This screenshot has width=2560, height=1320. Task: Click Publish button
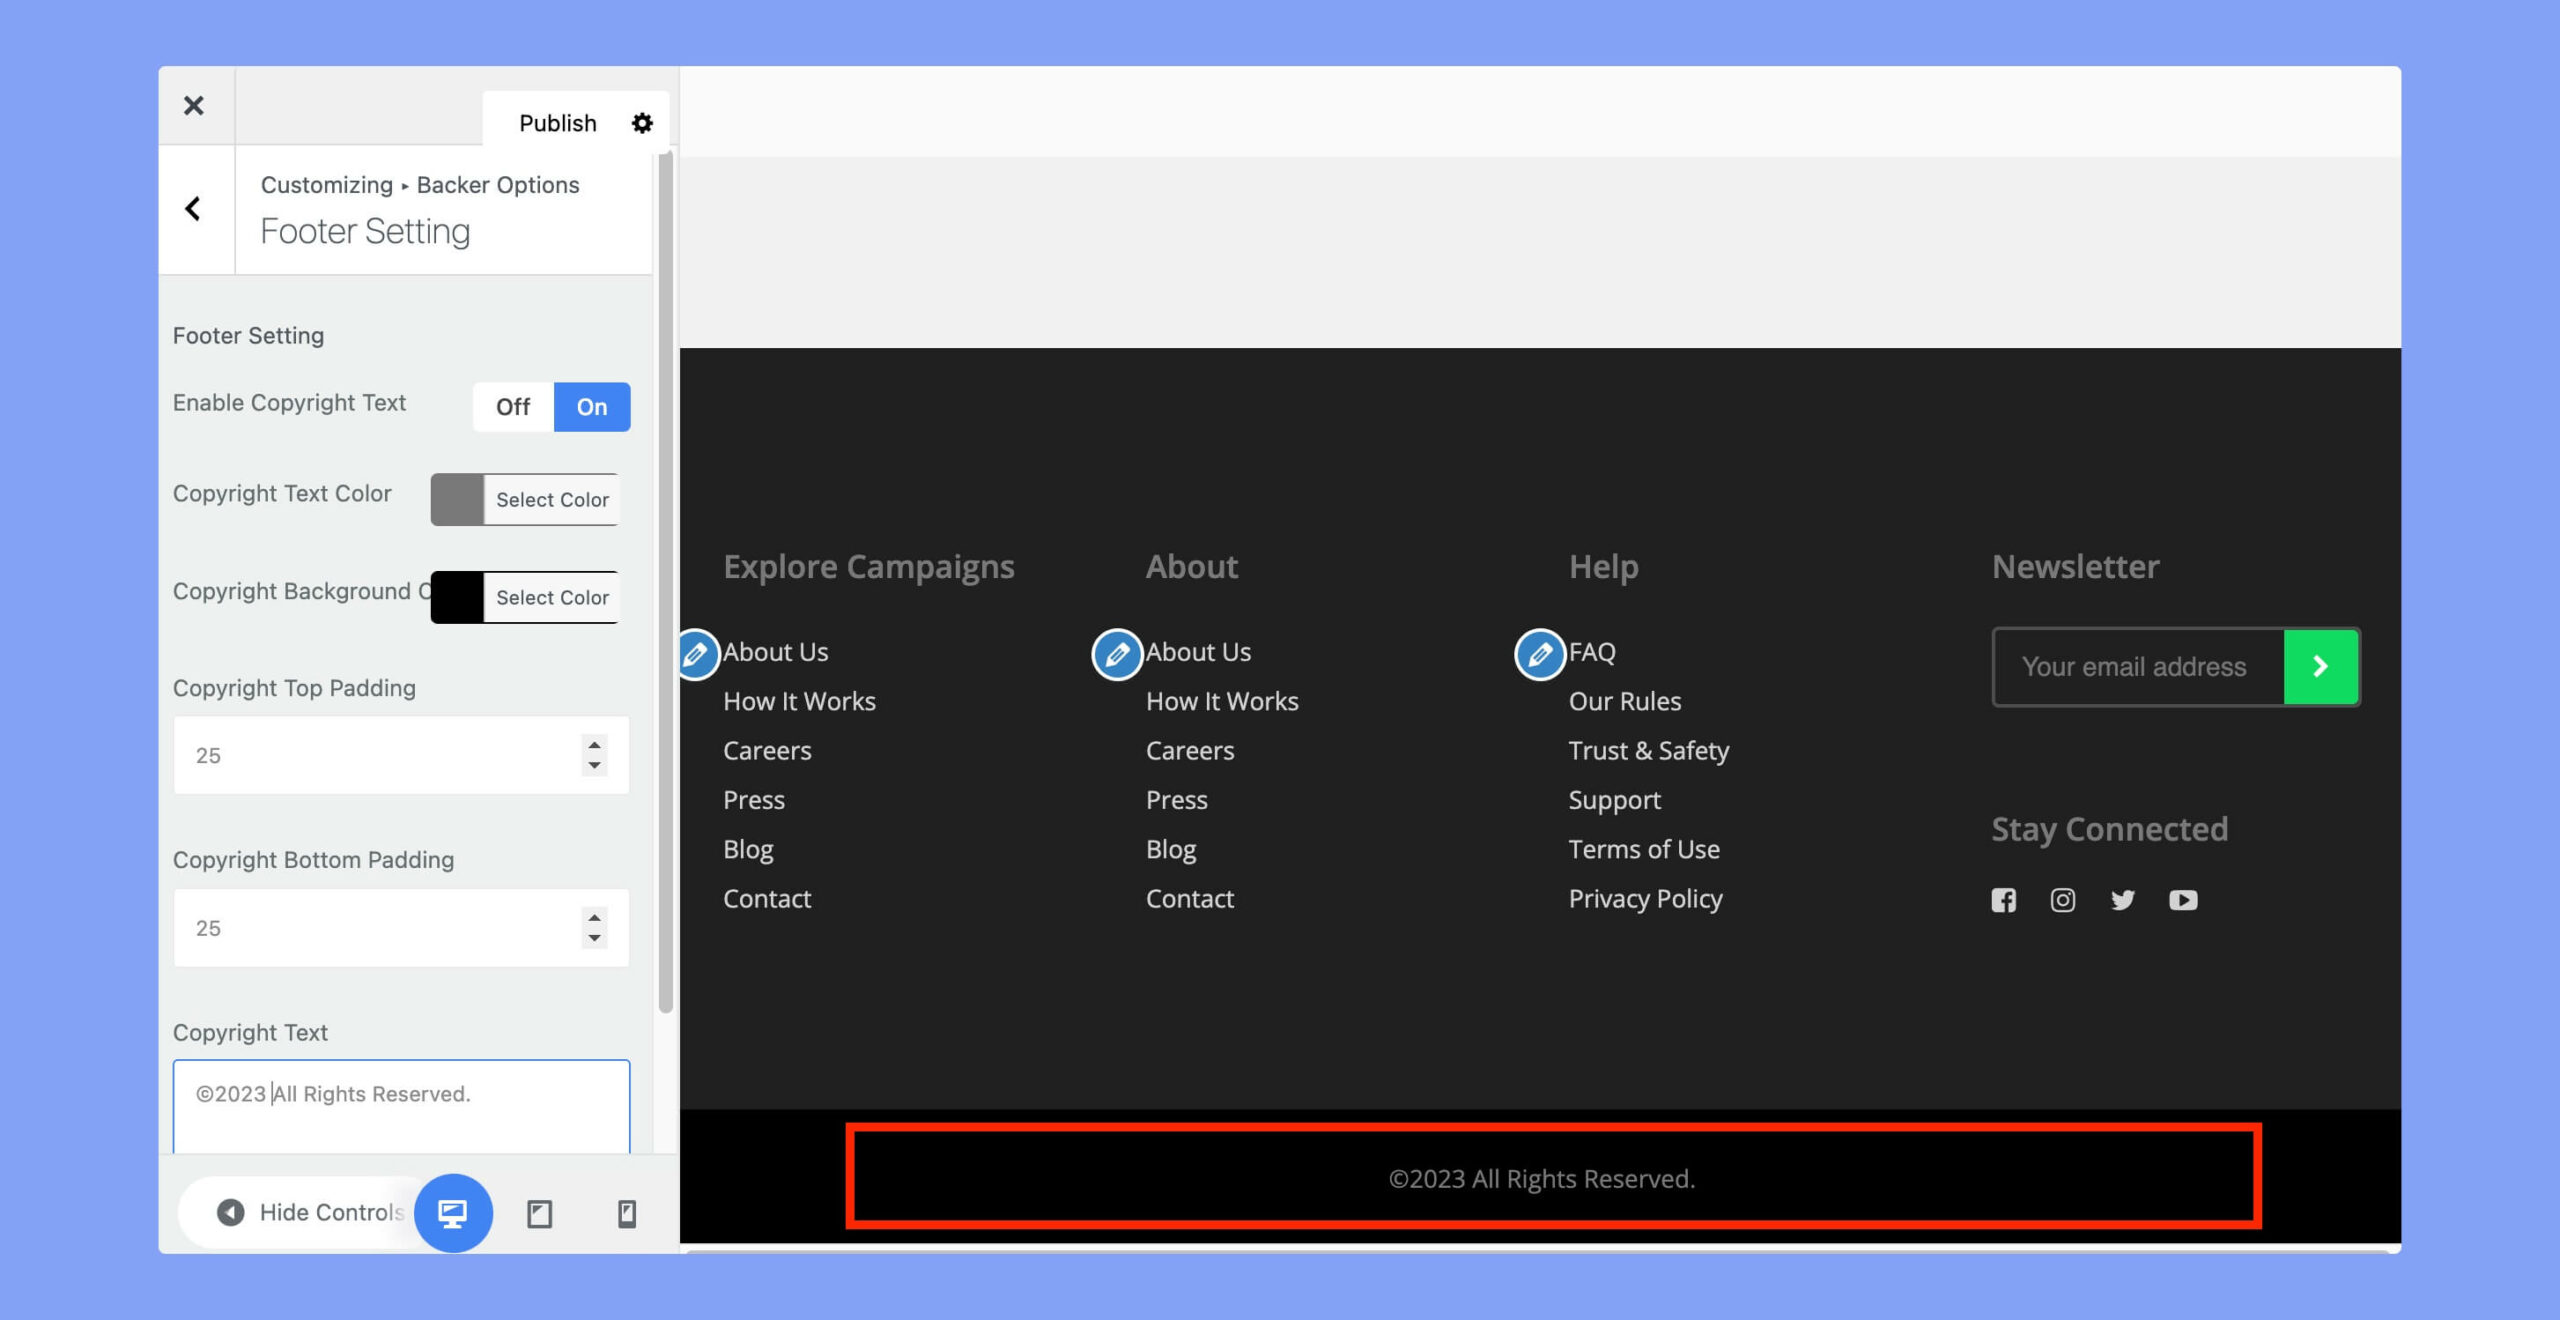click(x=557, y=121)
